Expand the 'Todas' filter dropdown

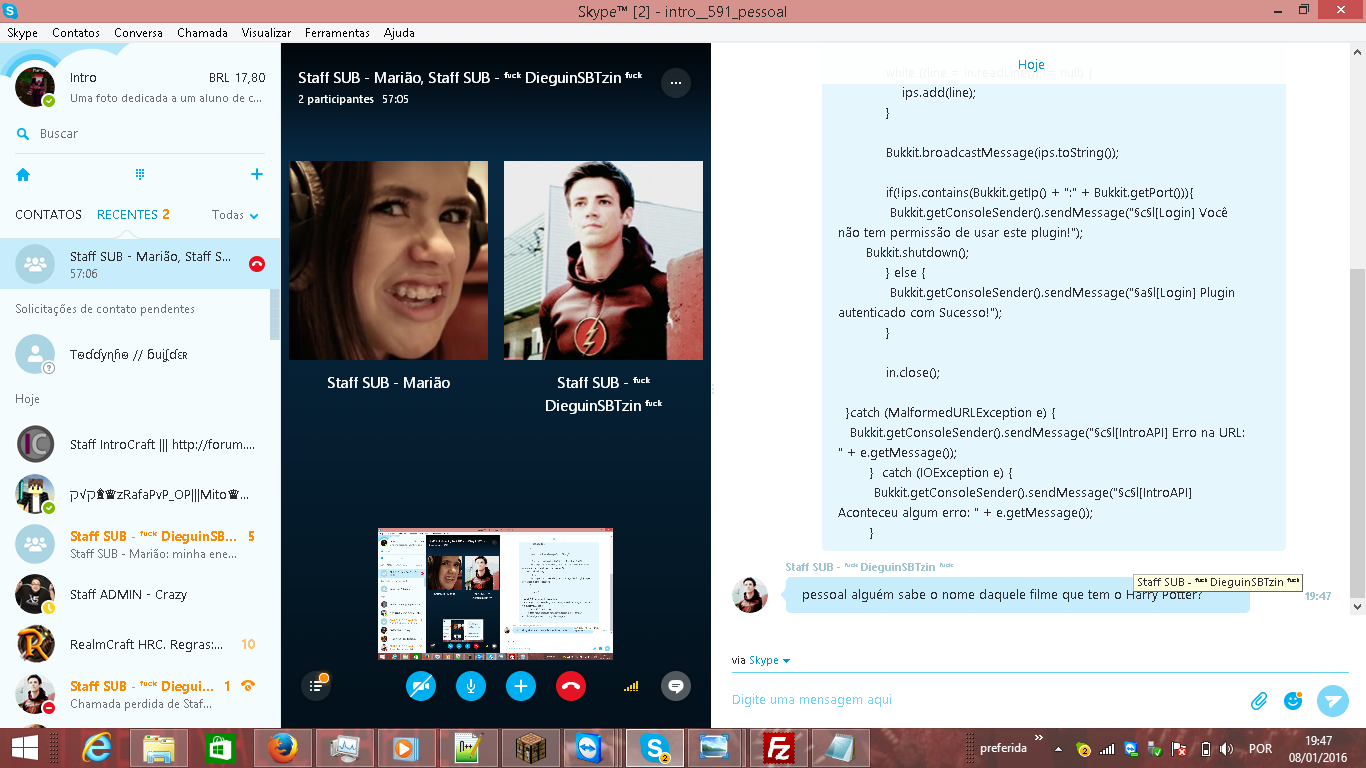[x=236, y=215]
